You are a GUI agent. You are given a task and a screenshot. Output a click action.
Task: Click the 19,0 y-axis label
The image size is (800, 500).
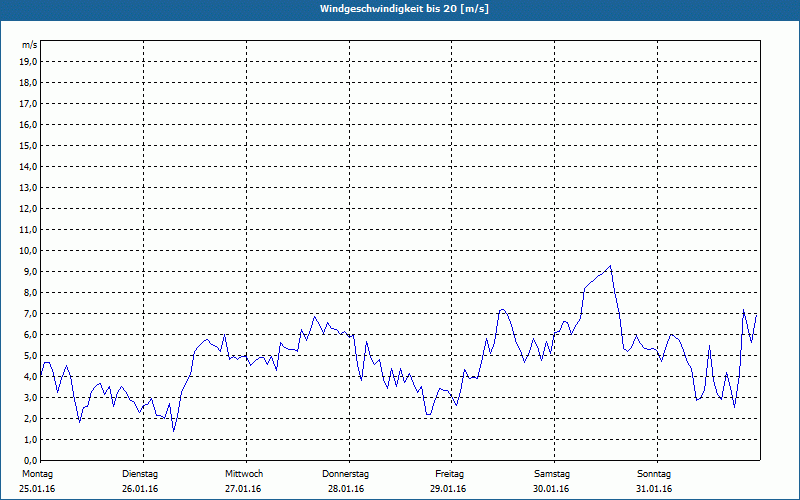28,62
